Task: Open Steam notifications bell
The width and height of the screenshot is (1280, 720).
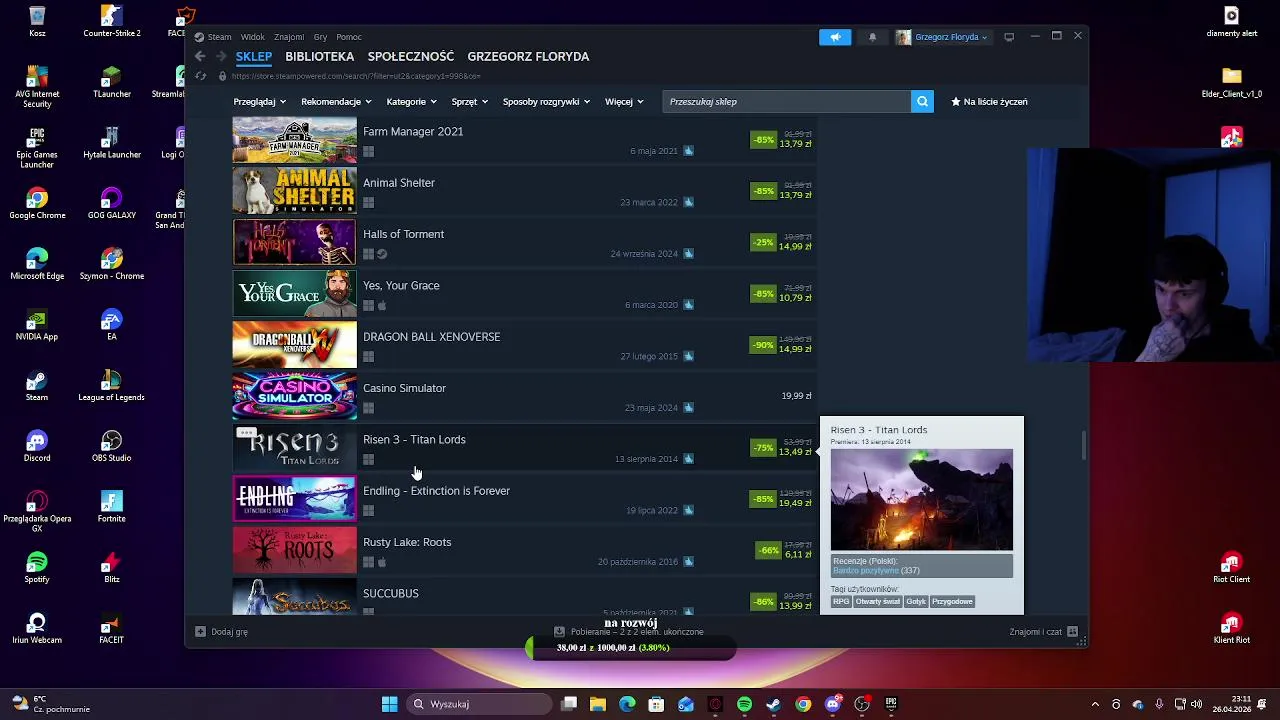Action: pos(872,37)
